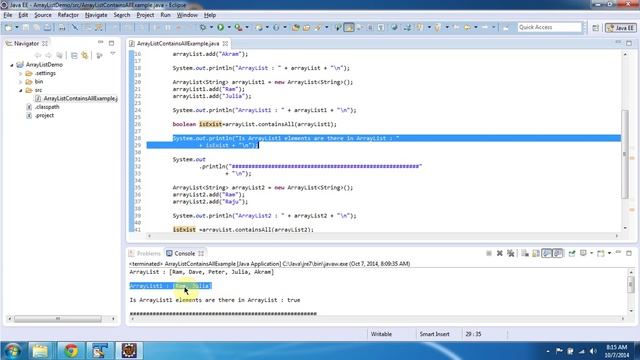The height and width of the screenshot is (360, 640).
Task: Select ArrayListContainsAllExample.java in Navigator
Action: coord(77,98)
